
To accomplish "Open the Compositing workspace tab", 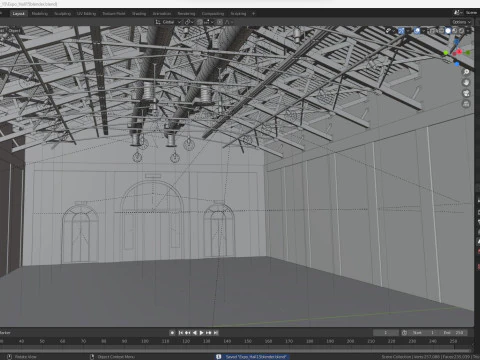I will [x=213, y=14].
